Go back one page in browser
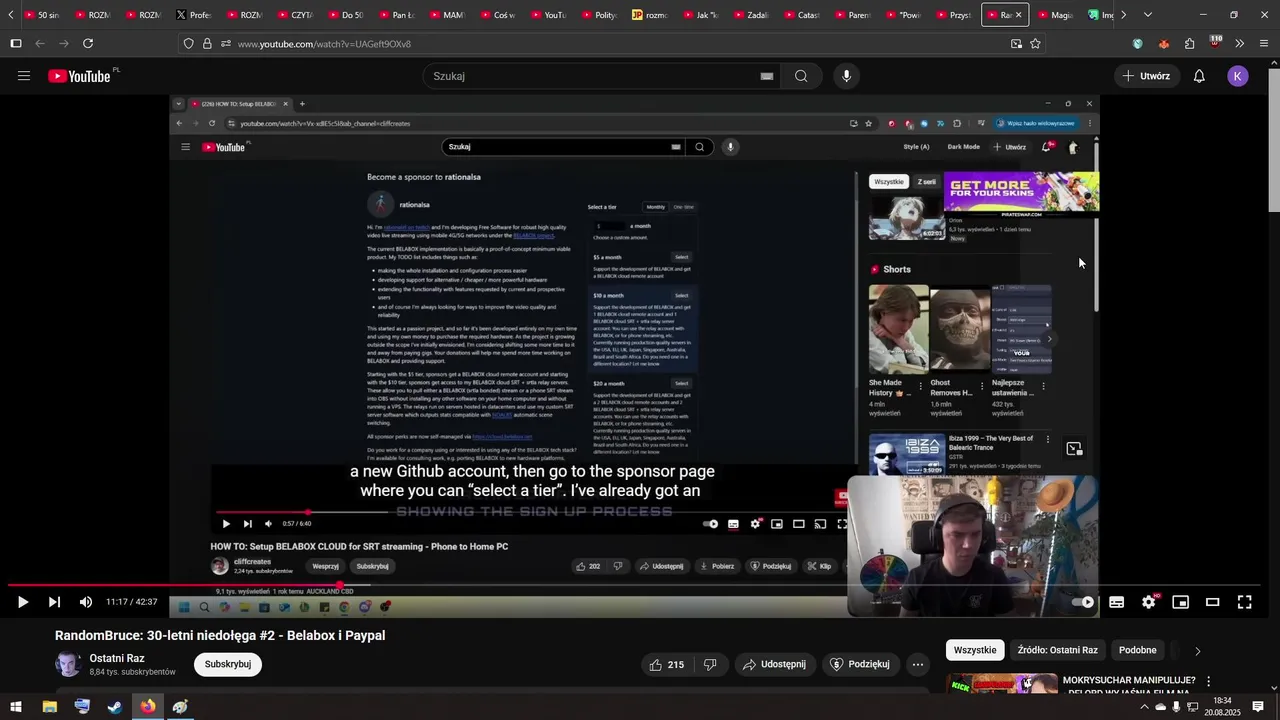The height and width of the screenshot is (720, 1280). coord(40,44)
